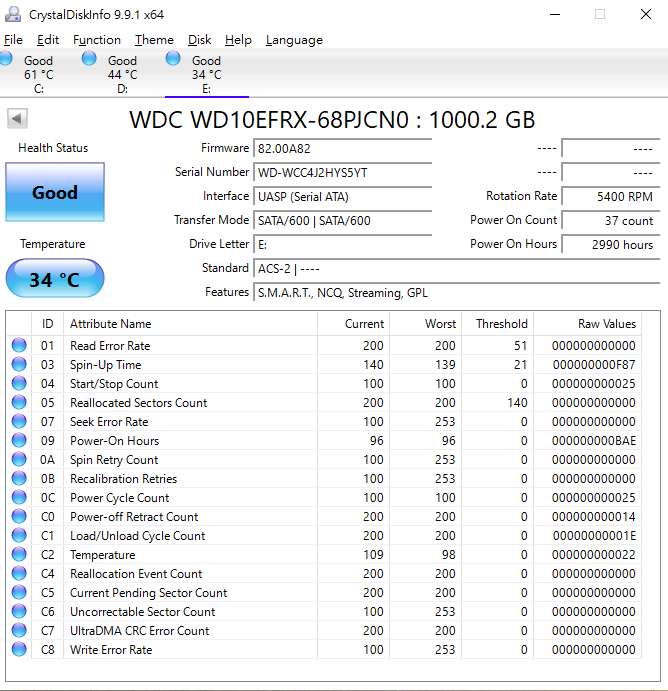The width and height of the screenshot is (668, 691).
Task: Click the CrystalDiskInfo app icon in title bar
Action: coord(13,14)
